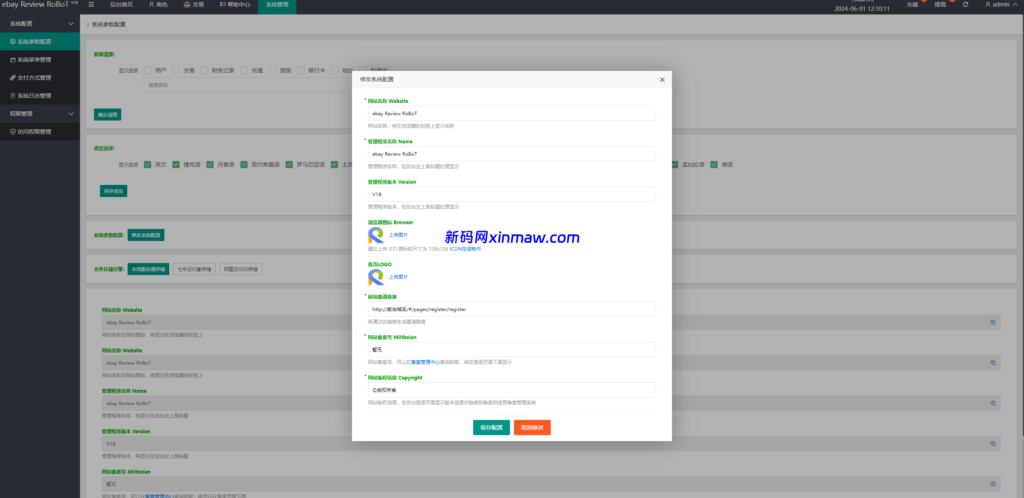This screenshot has width=1024, height=498.
Task: Uncheck the 英文 language checkbox
Action: pos(147,165)
